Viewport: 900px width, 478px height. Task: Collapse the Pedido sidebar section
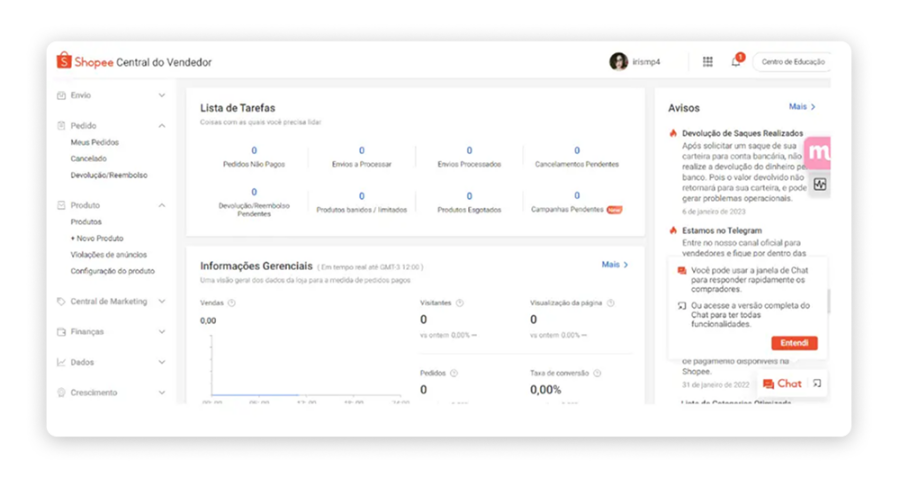[x=162, y=126]
